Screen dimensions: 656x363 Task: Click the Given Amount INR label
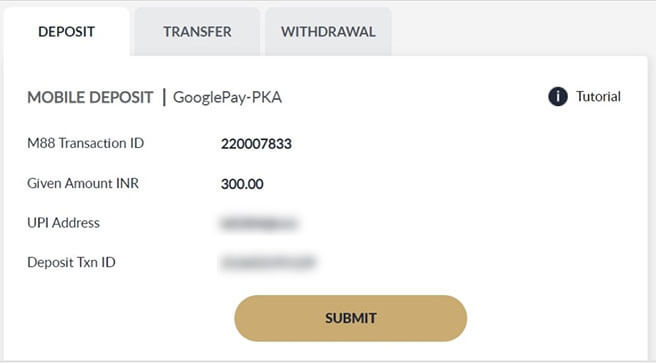(x=83, y=183)
